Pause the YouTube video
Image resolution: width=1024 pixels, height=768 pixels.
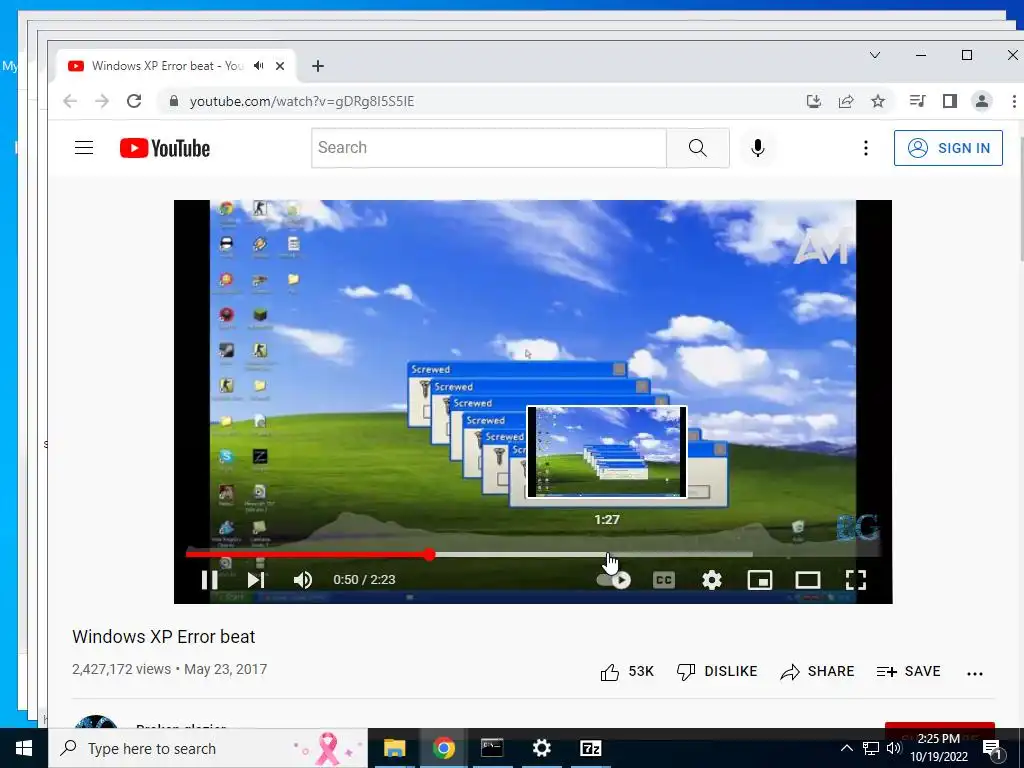pos(209,580)
